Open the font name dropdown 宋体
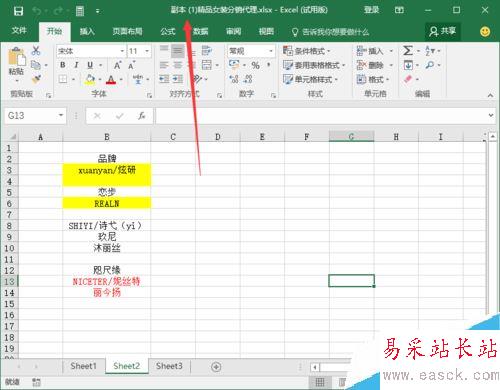The height and width of the screenshot is (390, 500). pyautogui.click(x=122, y=51)
